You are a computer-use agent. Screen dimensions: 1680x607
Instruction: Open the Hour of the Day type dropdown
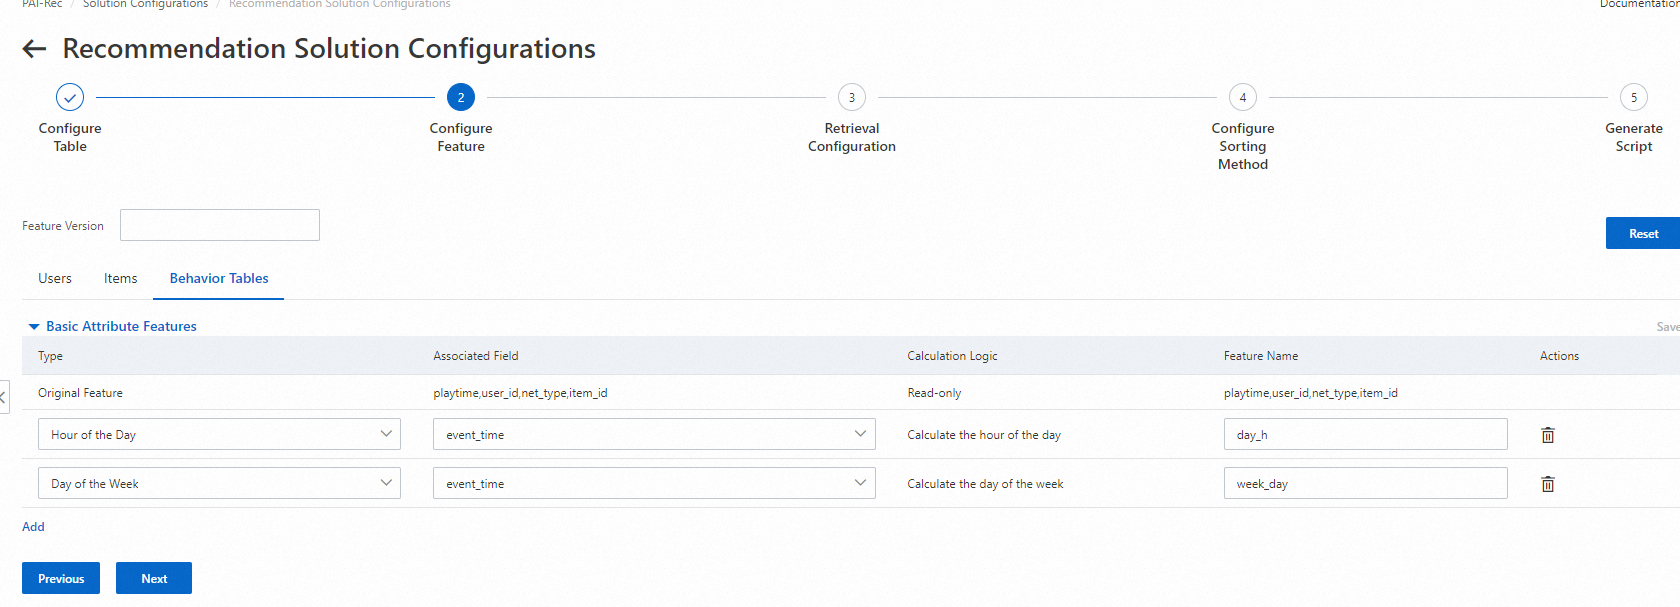pyautogui.click(x=219, y=435)
